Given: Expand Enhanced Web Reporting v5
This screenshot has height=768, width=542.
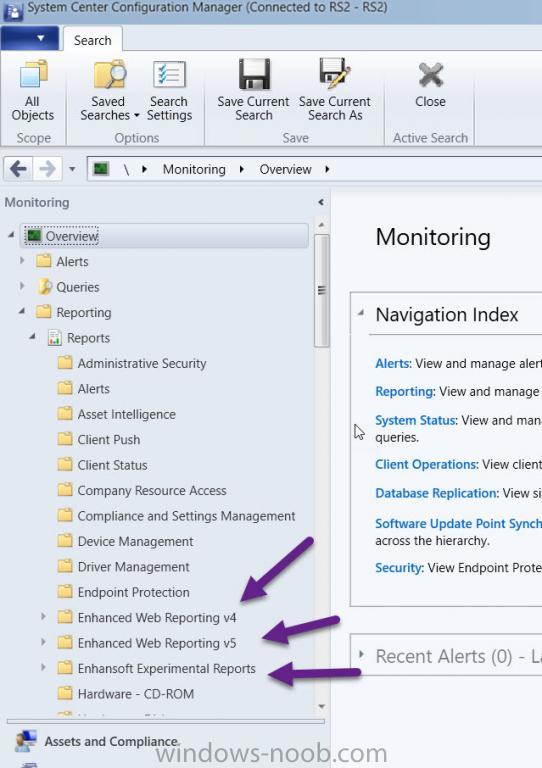Looking at the screenshot, I should (x=43, y=642).
